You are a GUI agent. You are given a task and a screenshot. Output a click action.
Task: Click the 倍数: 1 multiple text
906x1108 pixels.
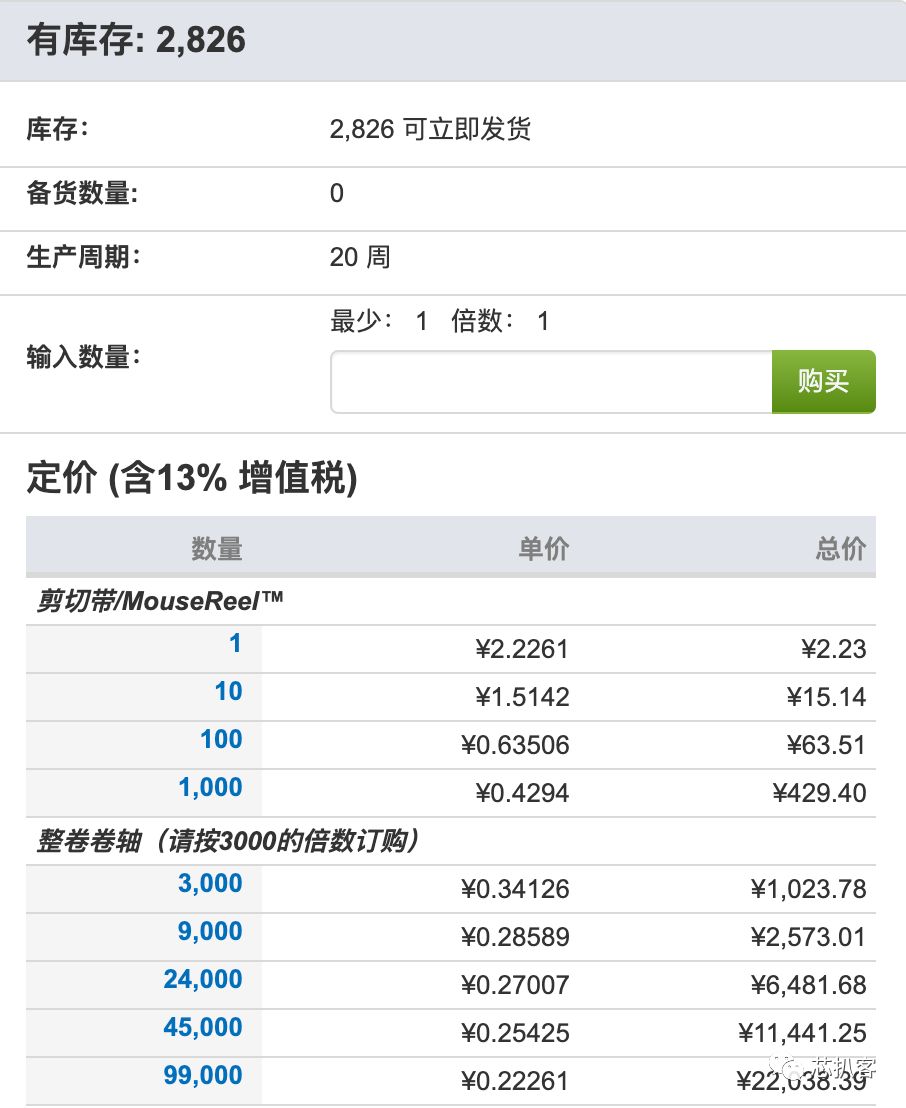pos(500,322)
